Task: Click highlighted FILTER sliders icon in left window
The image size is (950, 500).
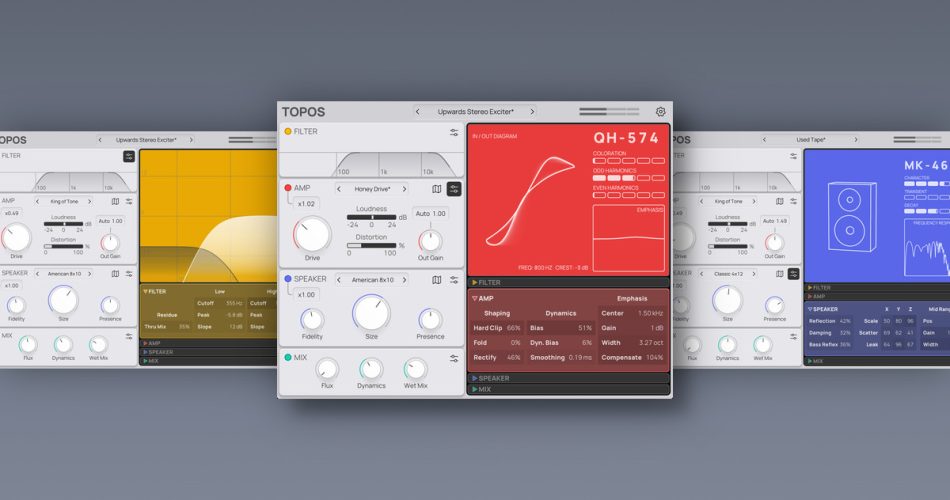Action: coord(129,156)
